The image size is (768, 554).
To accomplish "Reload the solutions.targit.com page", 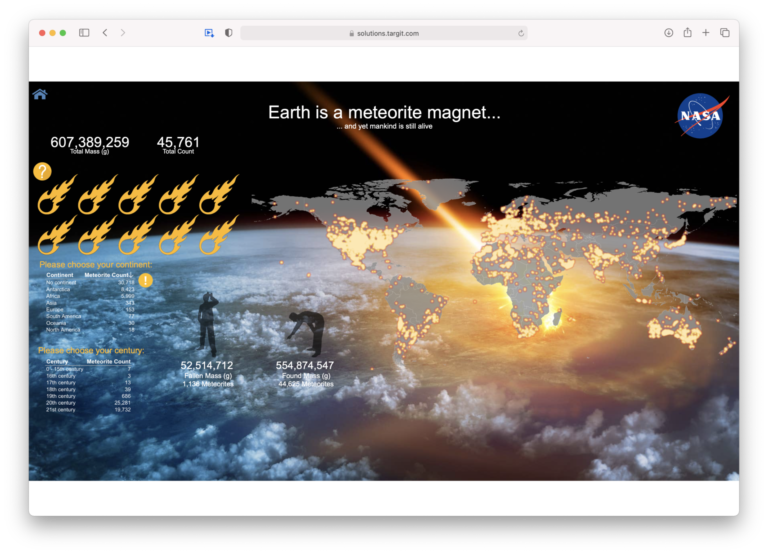I will point(521,33).
